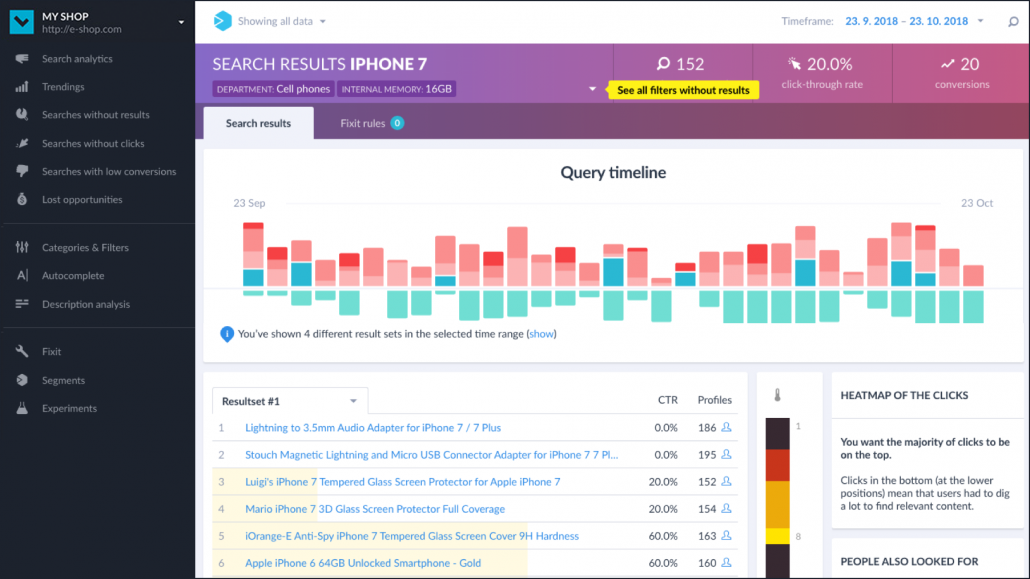The height and width of the screenshot is (579, 1030).
Task: Click the Department: Cell phones filter tag
Action: pos(273,89)
